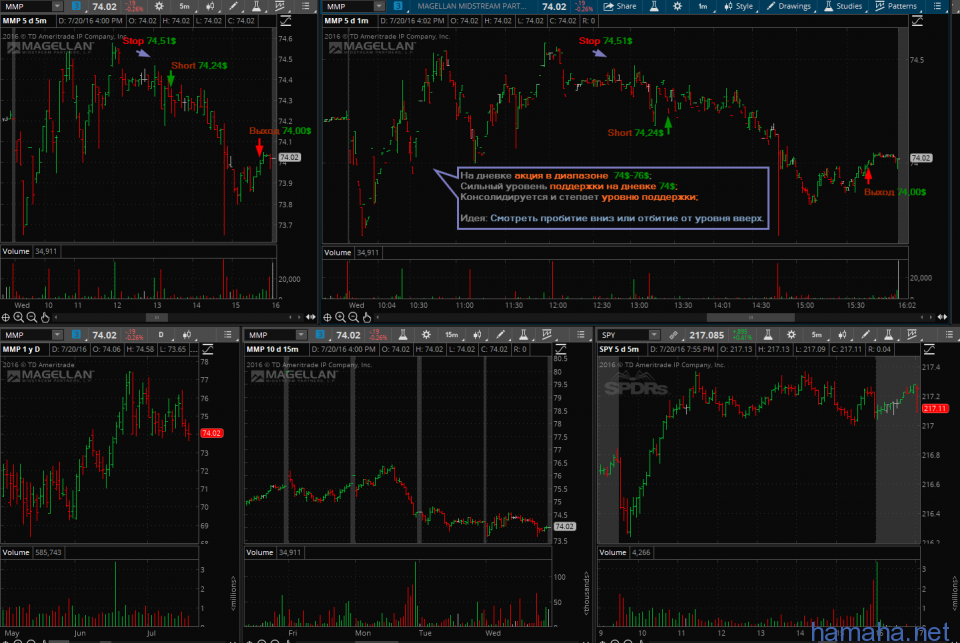The image size is (960, 643).
Task: Click the price-axis scale icon in the MMP 1m chart
Action: (917, 21)
